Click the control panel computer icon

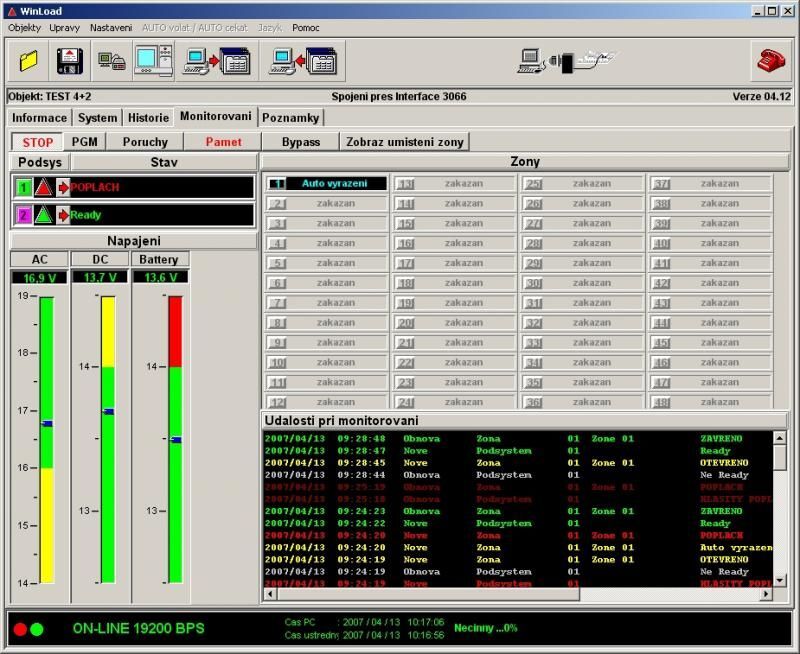pos(154,61)
